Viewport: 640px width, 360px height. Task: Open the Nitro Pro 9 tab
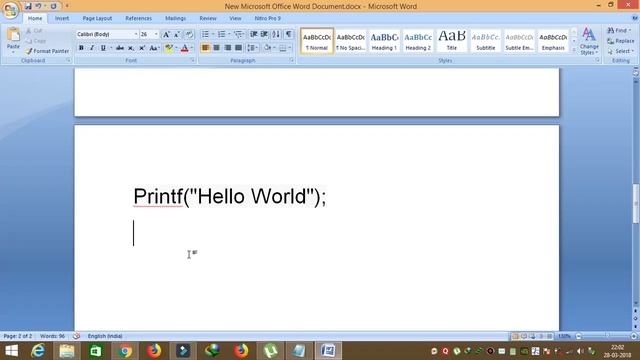[x=267, y=18]
